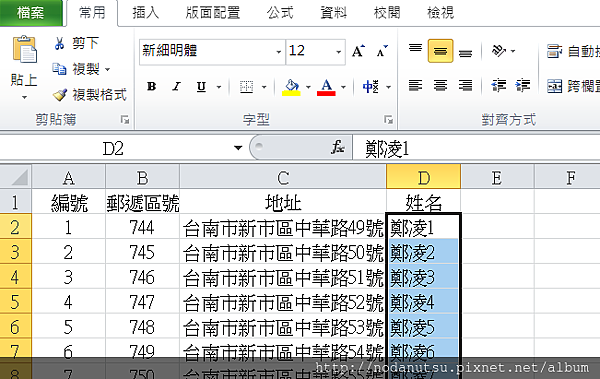Click the phonetic guide (中) icon
Screen dimensions: 600x379
tap(370, 87)
